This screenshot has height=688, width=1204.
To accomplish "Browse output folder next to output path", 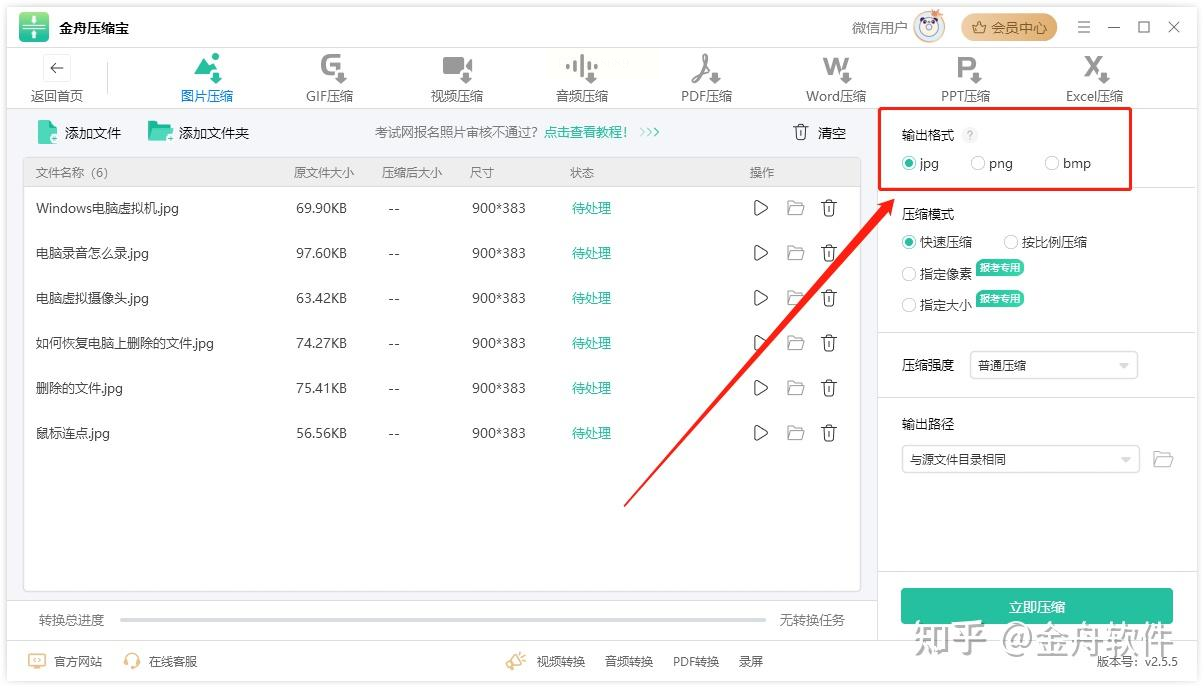I will (x=1162, y=460).
